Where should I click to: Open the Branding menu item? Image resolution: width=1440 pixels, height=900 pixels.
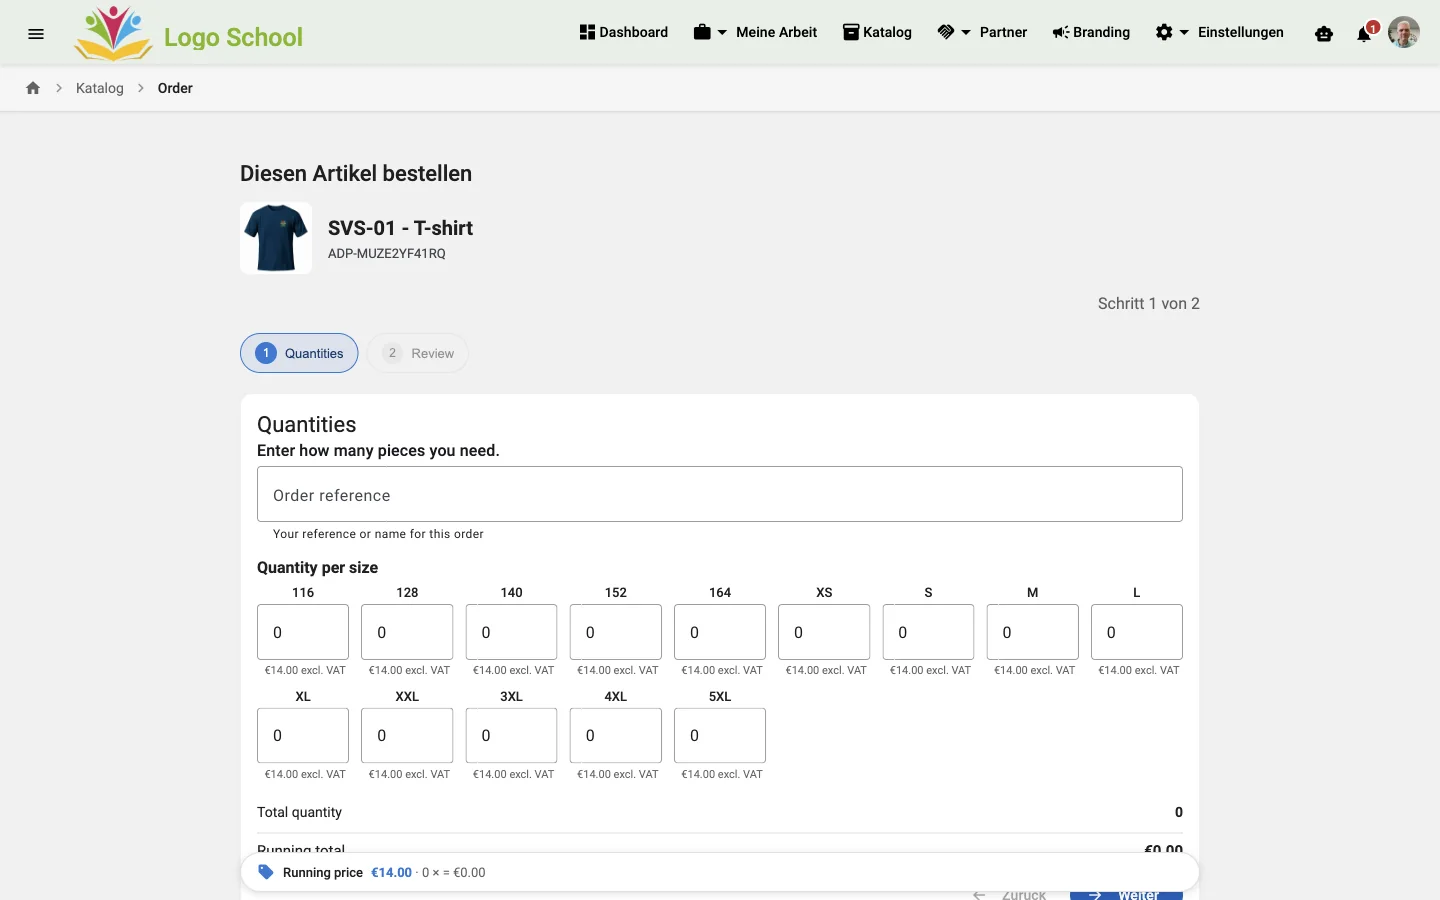coord(1091,32)
